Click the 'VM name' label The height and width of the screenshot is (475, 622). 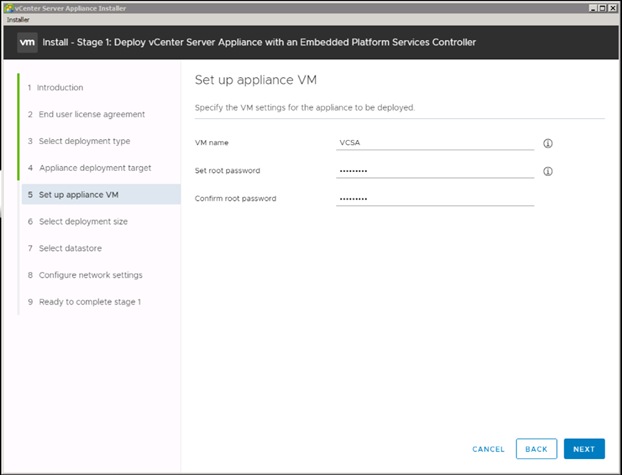tap(211, 142)
